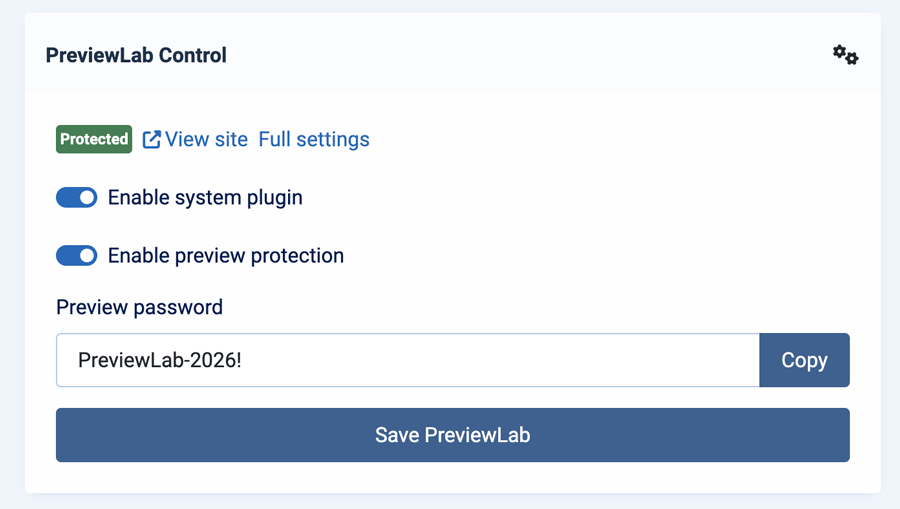Click the white knob of the system plugin switch
900x509 pixels.
click(x=87, y=197)
